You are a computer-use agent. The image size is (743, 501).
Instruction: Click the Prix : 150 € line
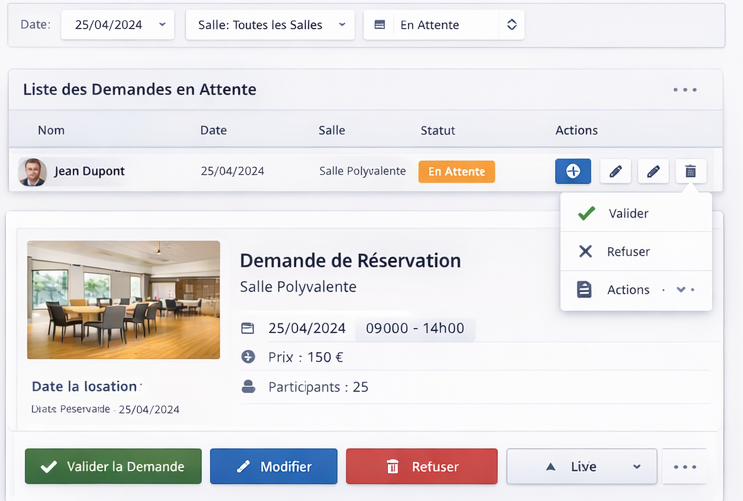[306, 357]
